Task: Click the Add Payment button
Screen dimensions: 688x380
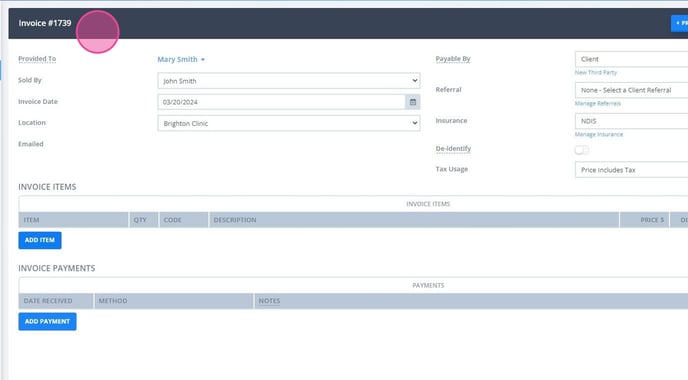Action: pos(47,321)
